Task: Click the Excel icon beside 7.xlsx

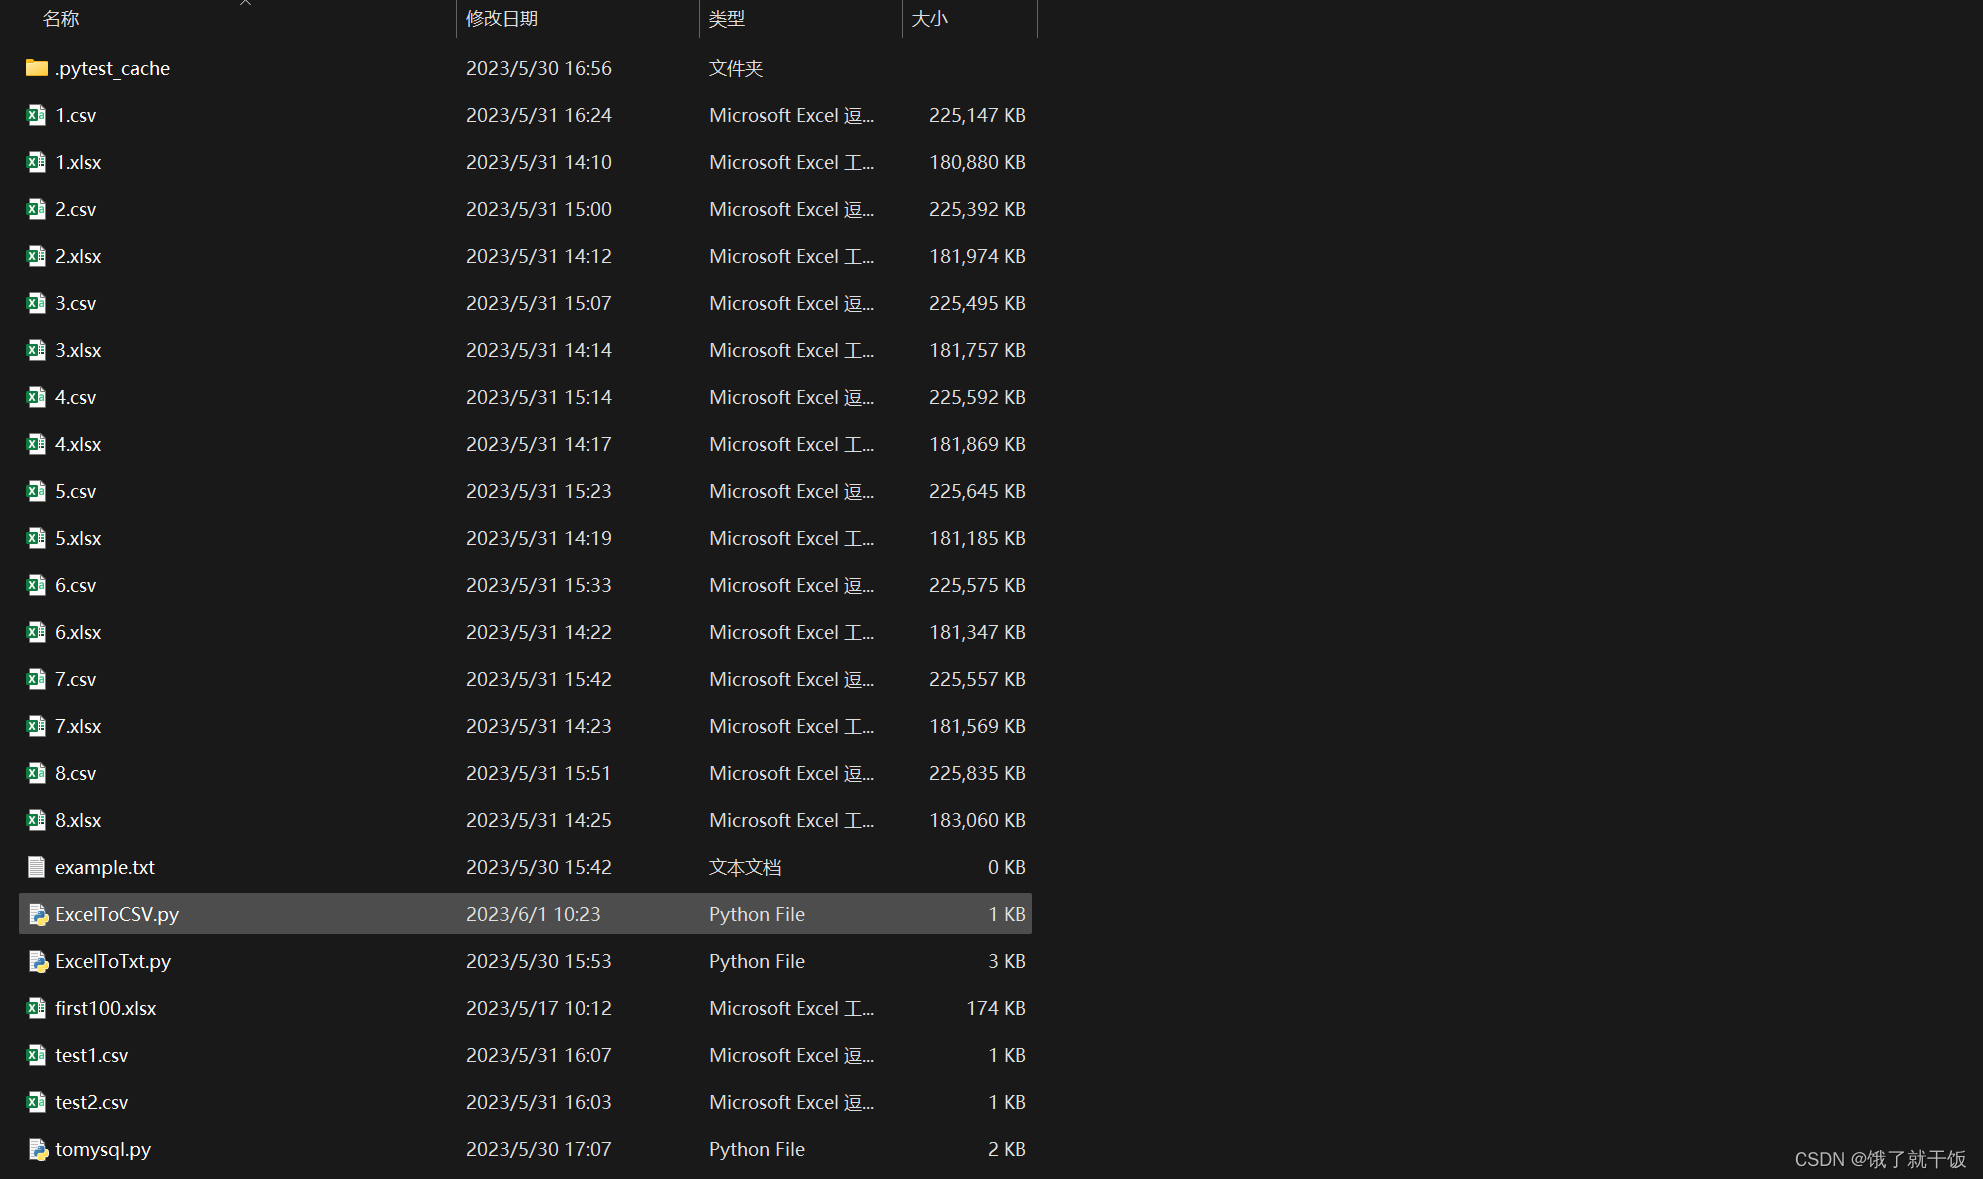Action: click(37, 726)
